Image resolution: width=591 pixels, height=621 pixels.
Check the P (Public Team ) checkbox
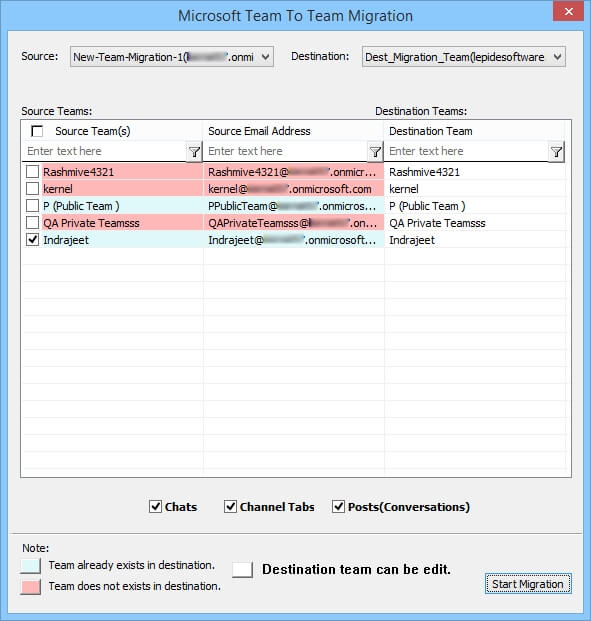coord(32,206)
